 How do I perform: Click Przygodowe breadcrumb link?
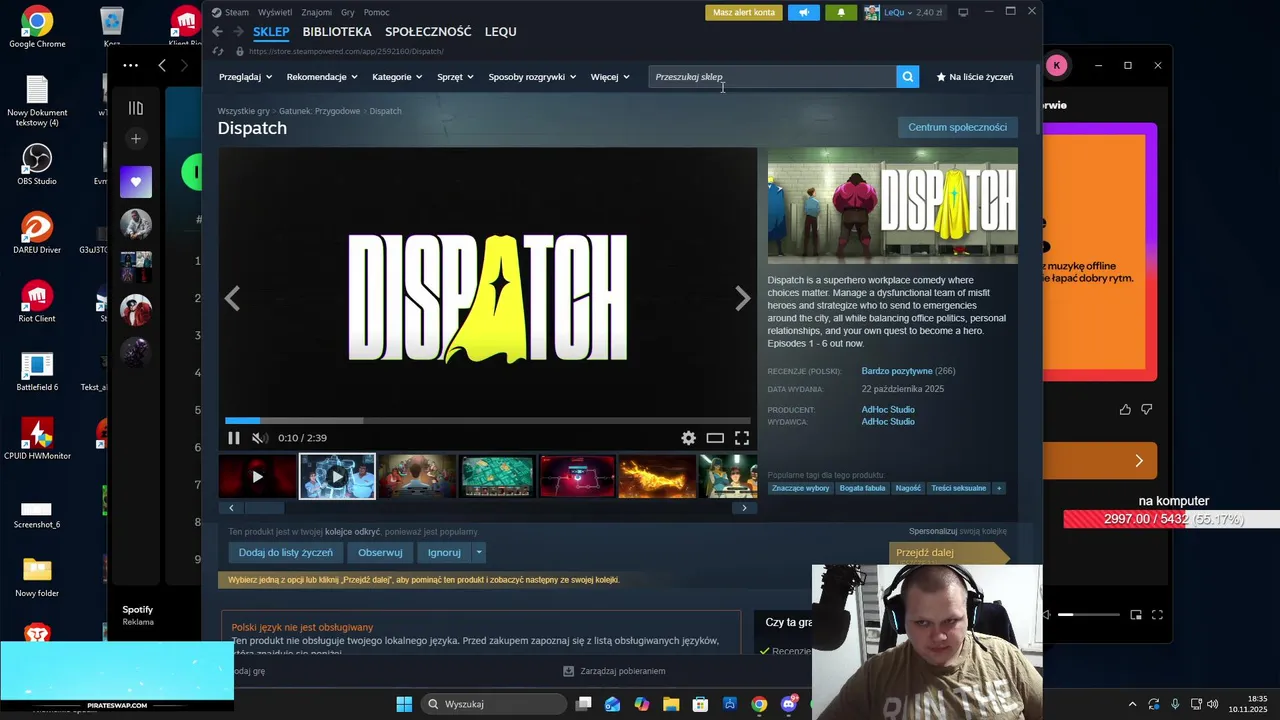coord(319,111)
